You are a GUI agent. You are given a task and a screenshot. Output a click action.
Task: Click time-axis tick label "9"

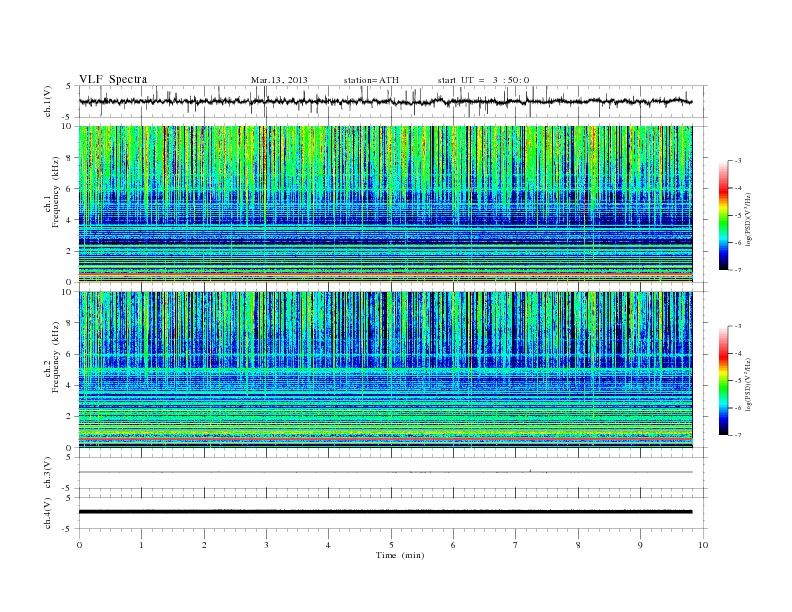(x=640, y=545)
